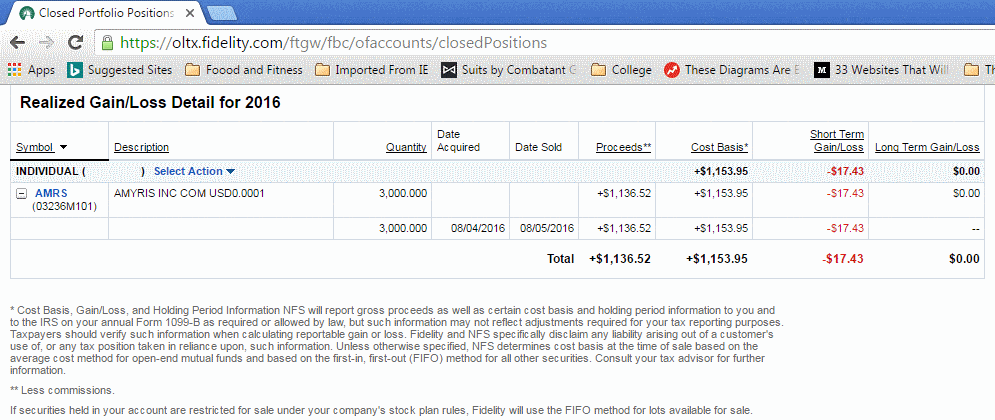Open the AMRS symbol link
This screenshot has height=420, width=995.
[x=51, y=194]
